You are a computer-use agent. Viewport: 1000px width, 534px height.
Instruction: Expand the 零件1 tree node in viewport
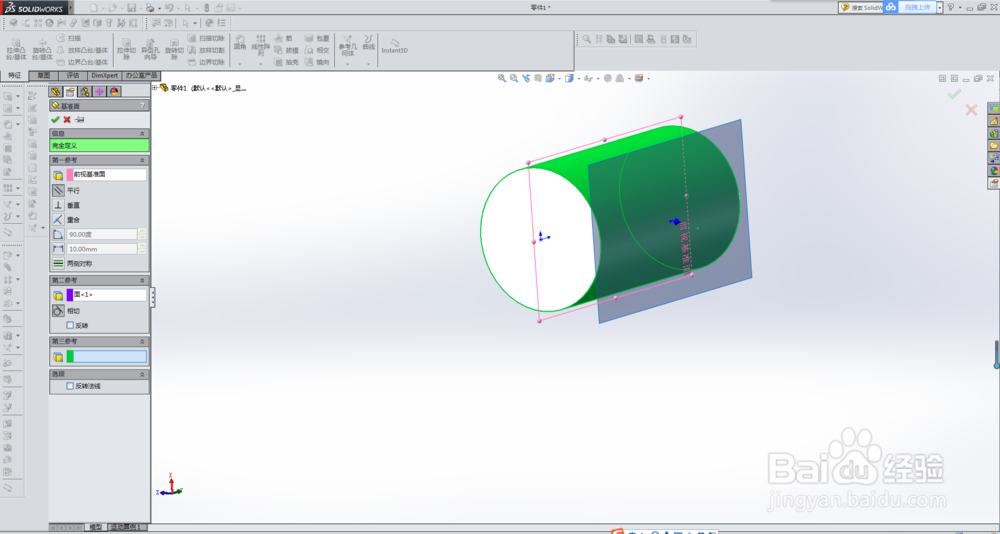[x=155, y=88]
